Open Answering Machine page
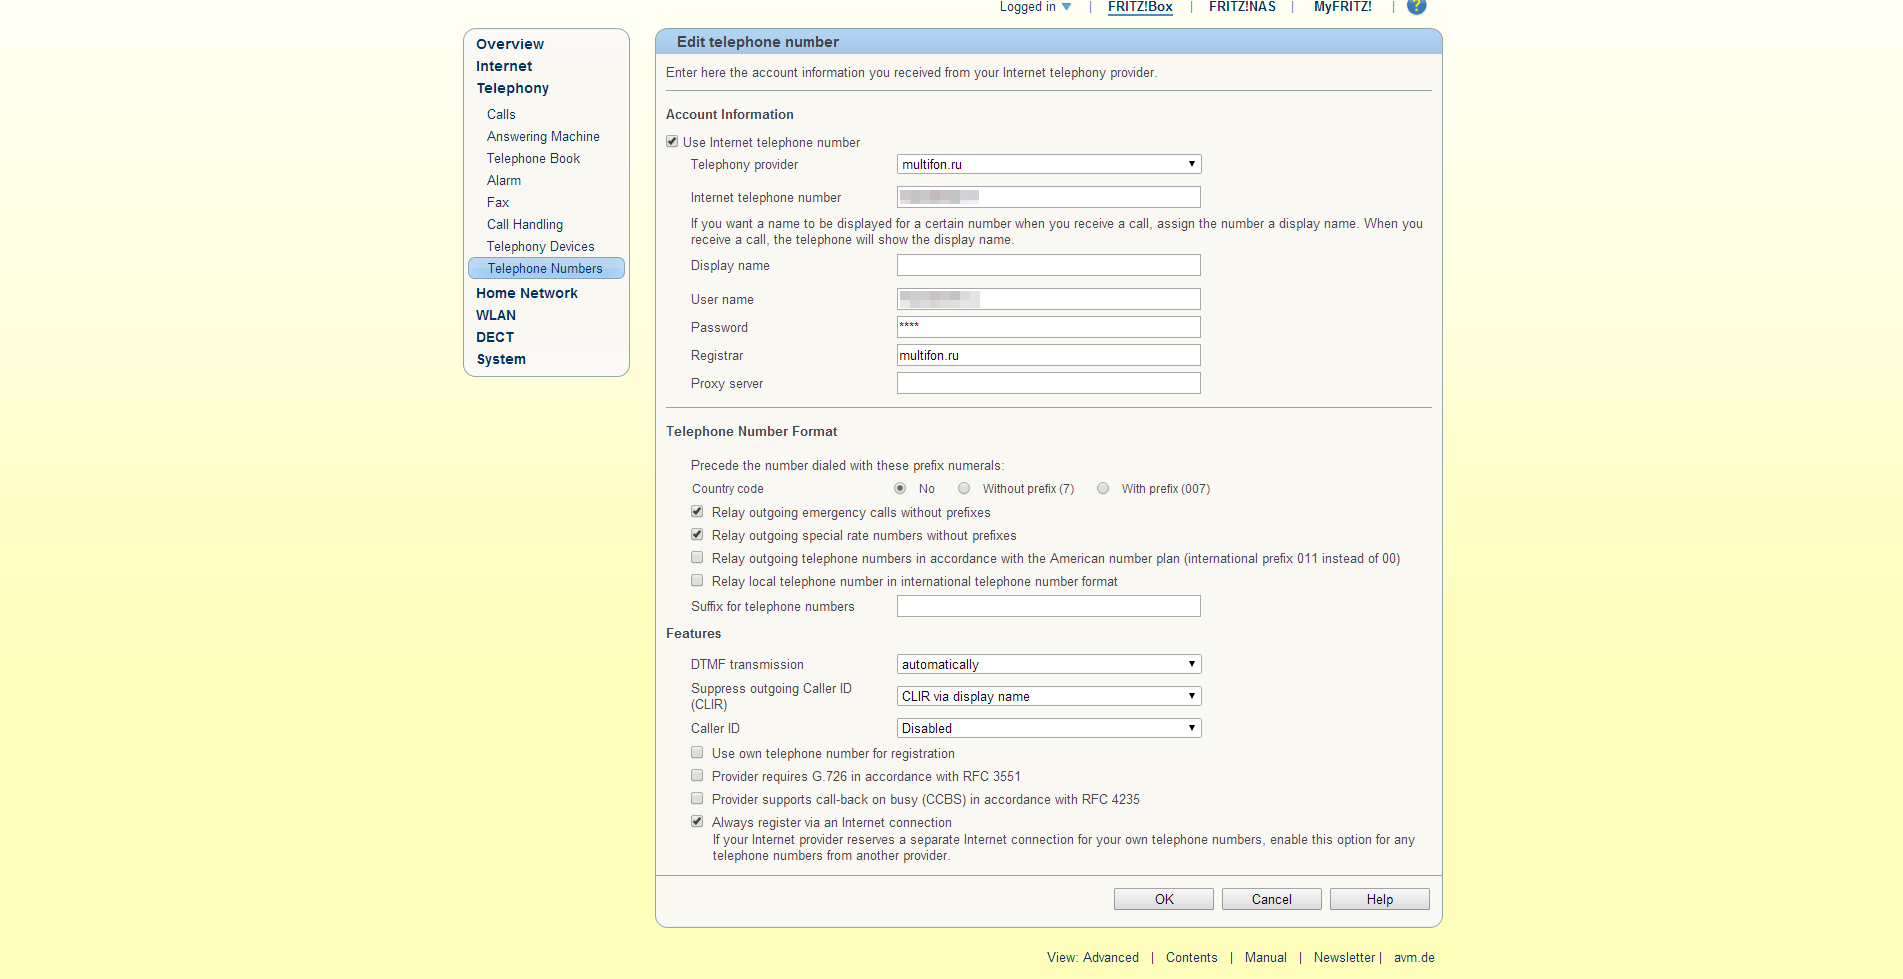 [543, 136]
